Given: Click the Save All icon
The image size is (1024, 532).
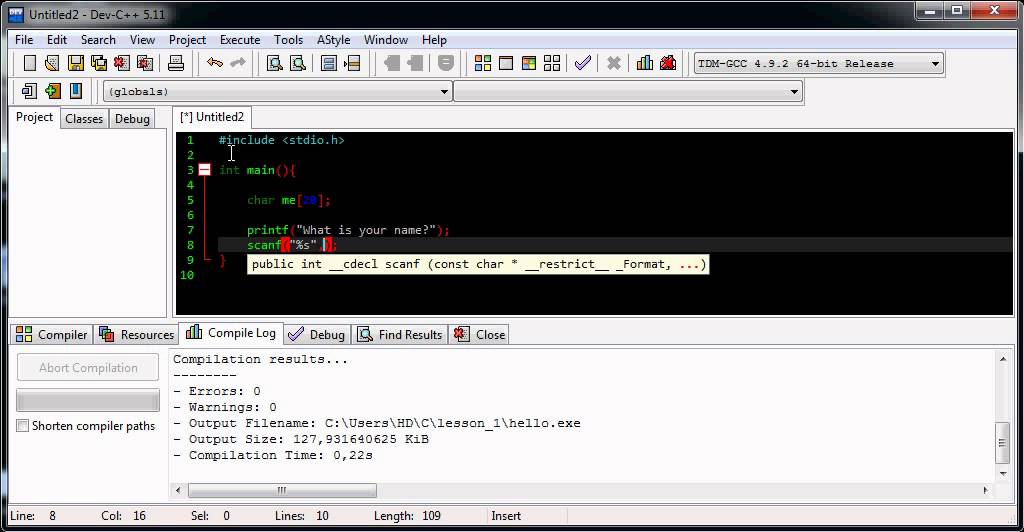Looking at the screenshot, I should point(99,63).
